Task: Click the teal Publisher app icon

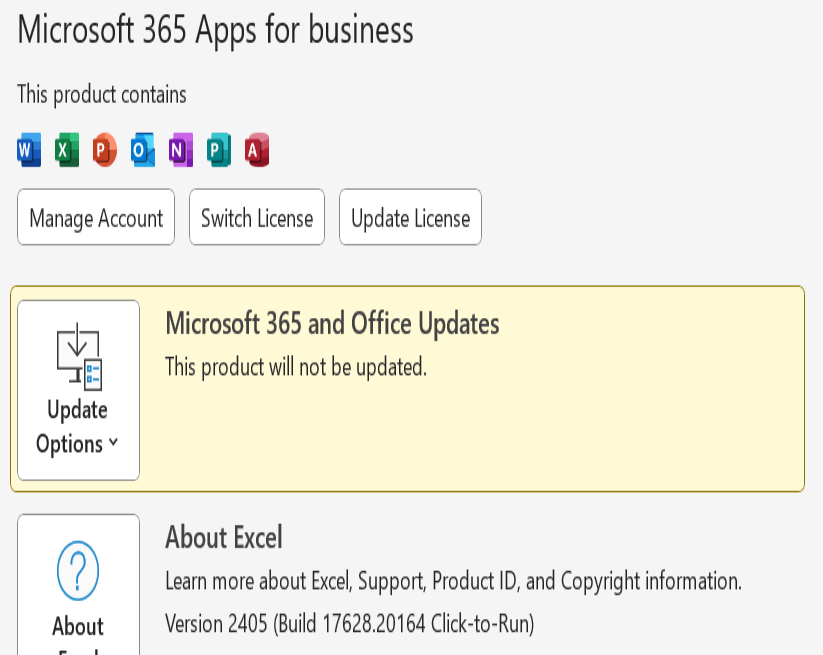Action: point(219,151)
